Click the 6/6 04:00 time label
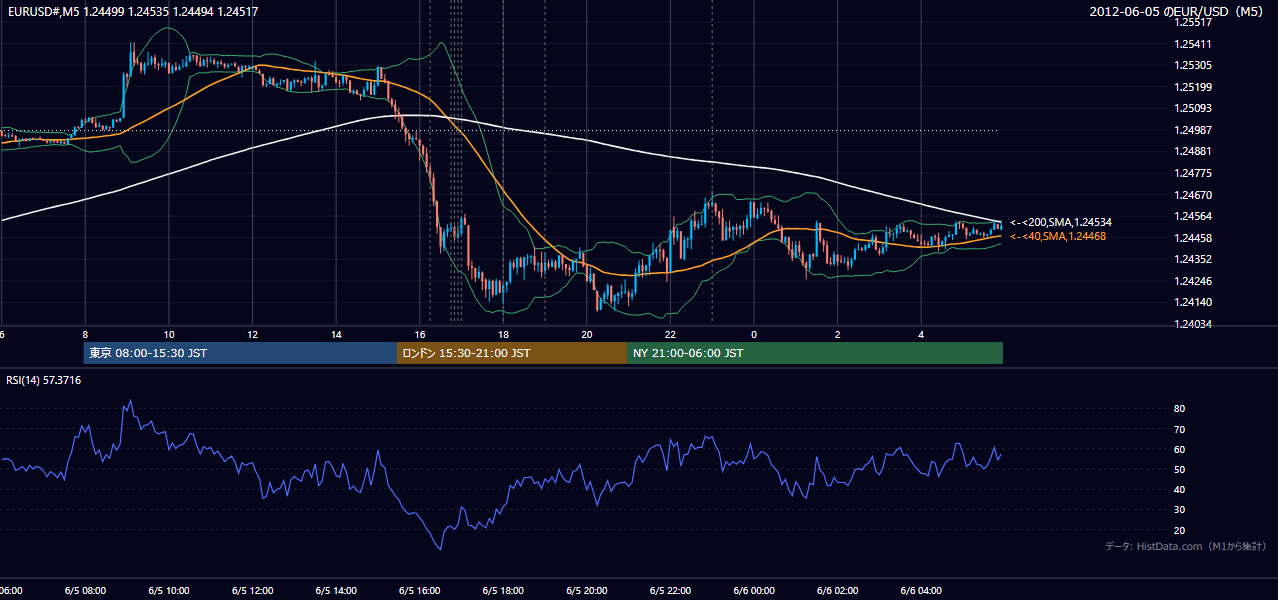The image size is (1278, 600). point(921,591)
